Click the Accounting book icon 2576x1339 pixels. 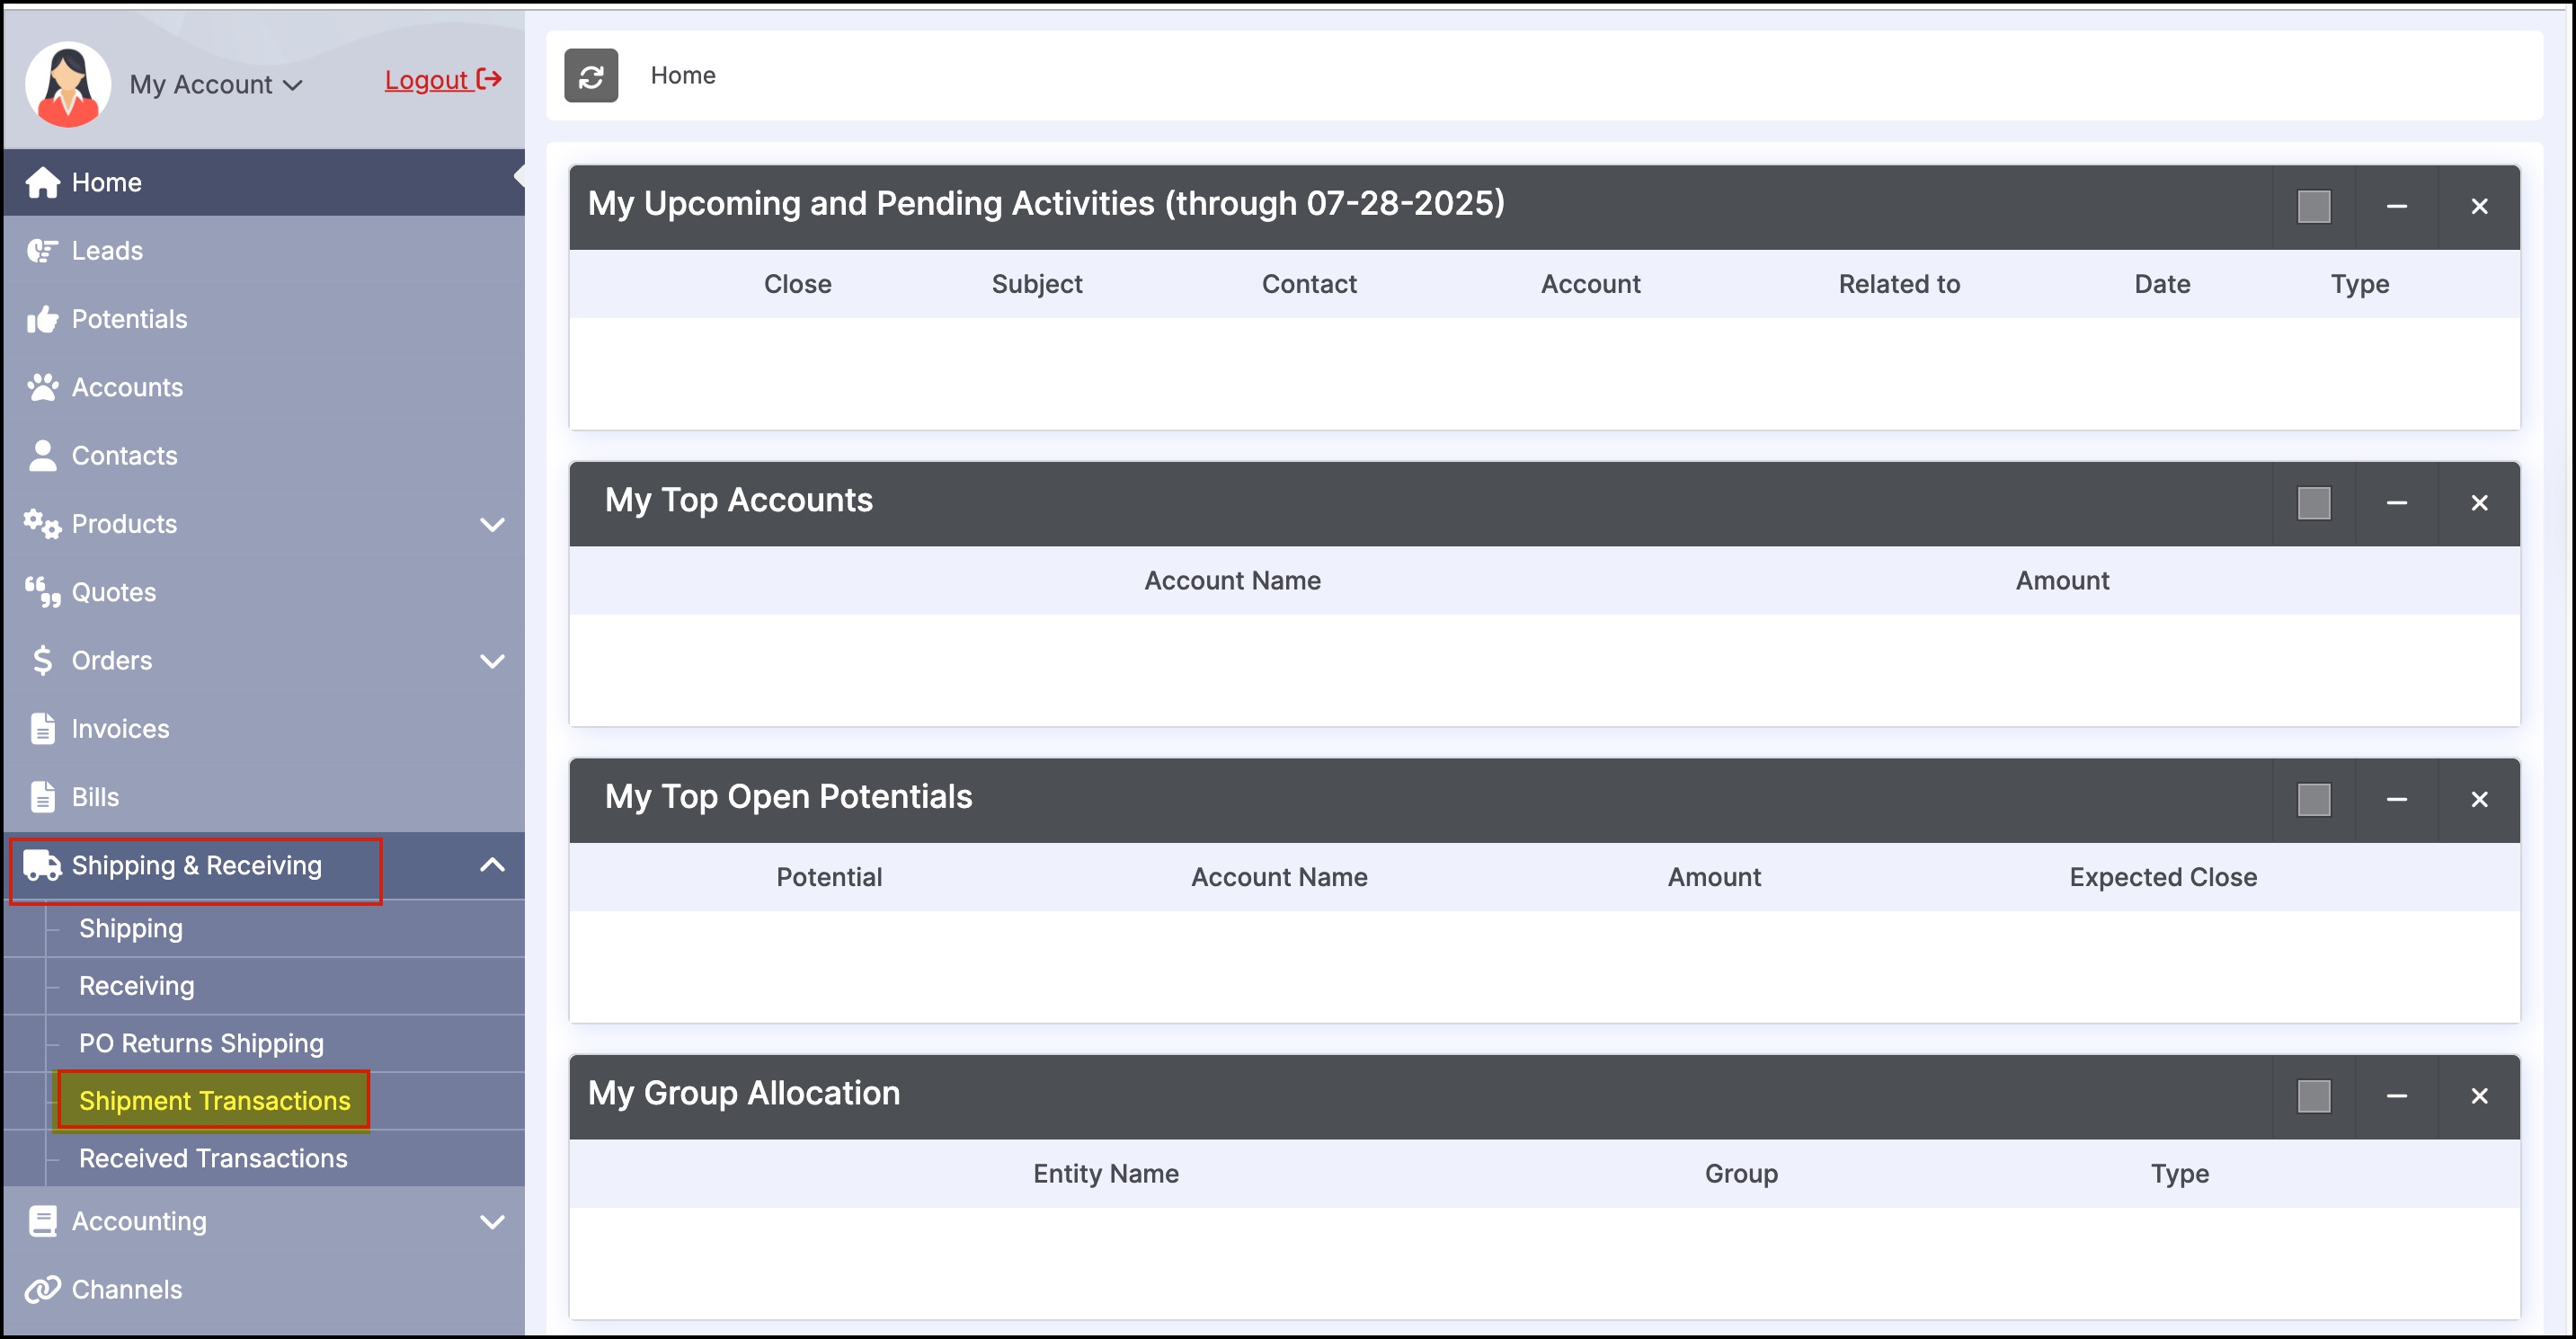click(x=42, y=1221)
